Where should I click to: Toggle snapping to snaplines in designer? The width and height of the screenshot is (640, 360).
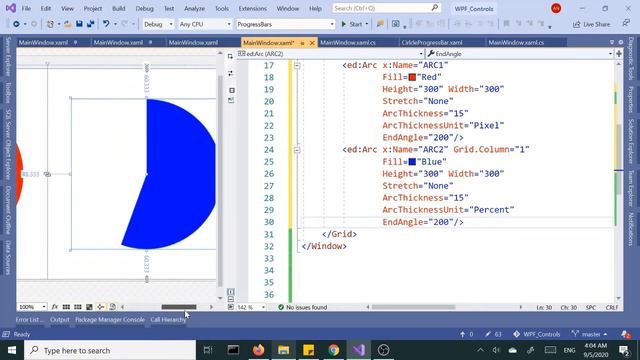tap(100, 307)
